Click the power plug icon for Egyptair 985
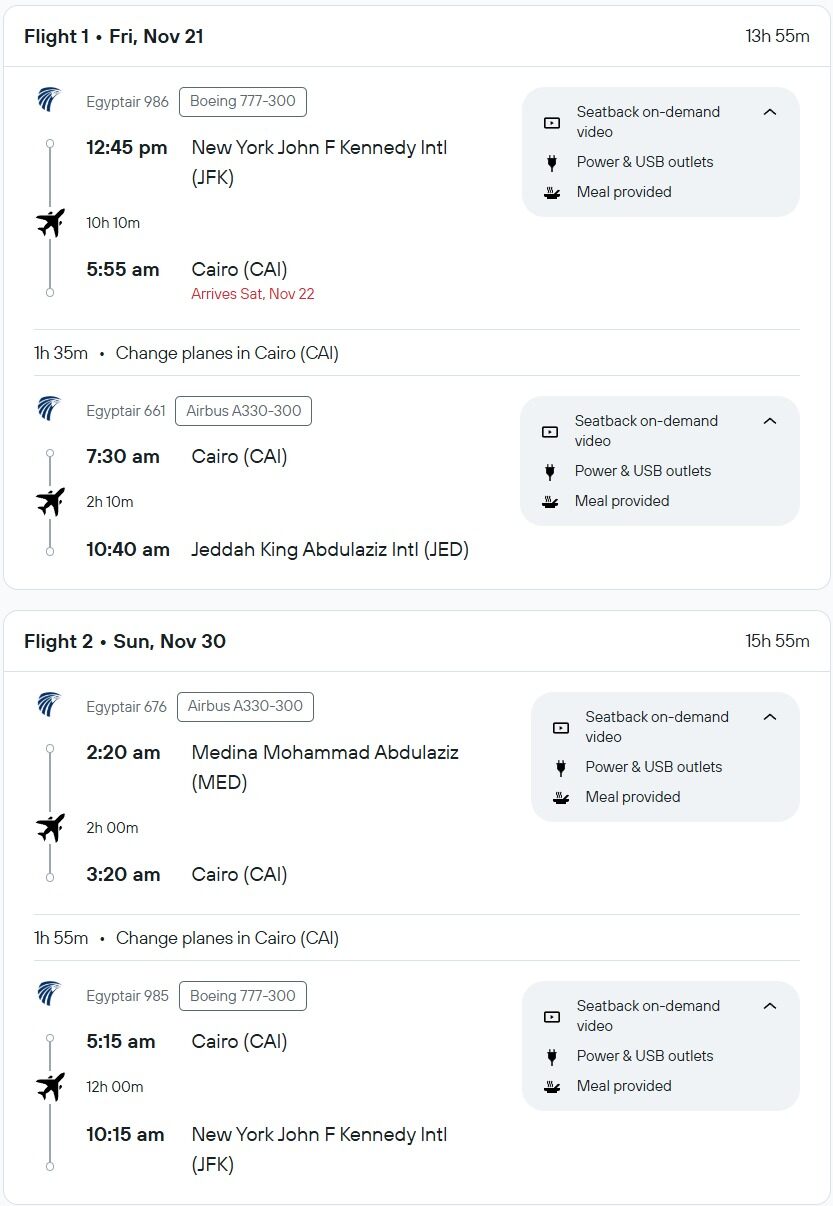This screenshot has width=833, height=1206. point(552,1056)
